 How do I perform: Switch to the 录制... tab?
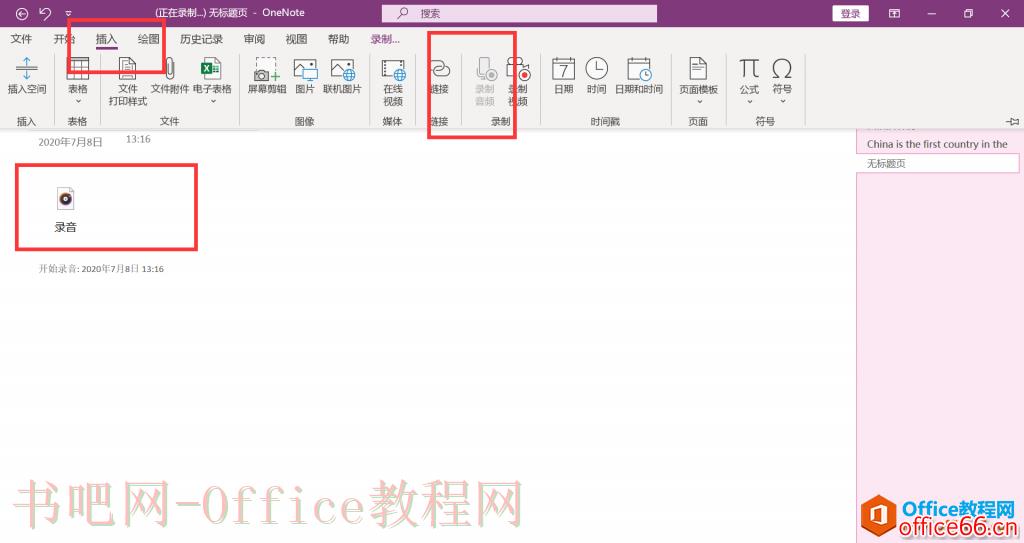[x=385, y=39]
